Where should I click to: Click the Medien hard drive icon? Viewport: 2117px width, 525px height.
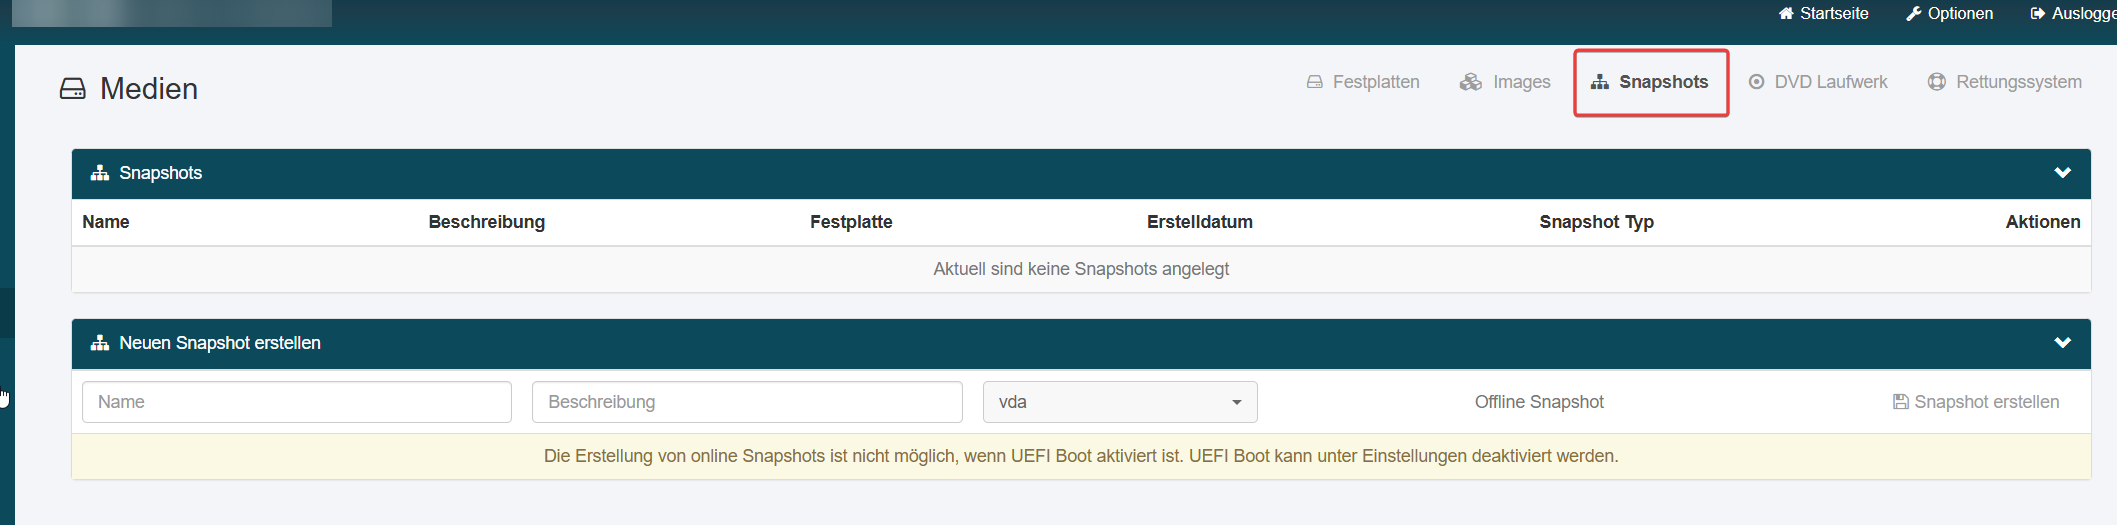[x=73, y=89]
